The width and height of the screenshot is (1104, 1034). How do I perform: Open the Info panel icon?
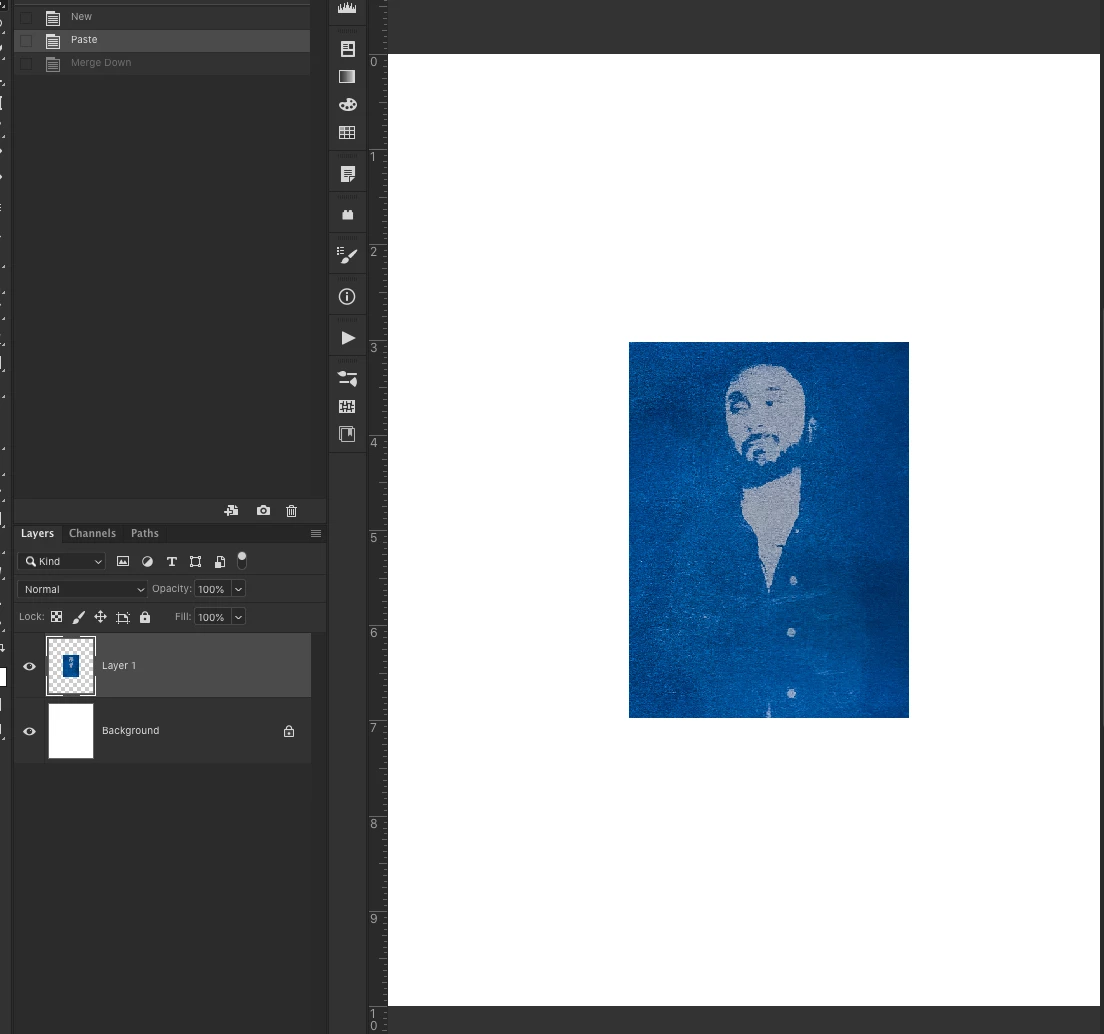[x=347, y=297]
